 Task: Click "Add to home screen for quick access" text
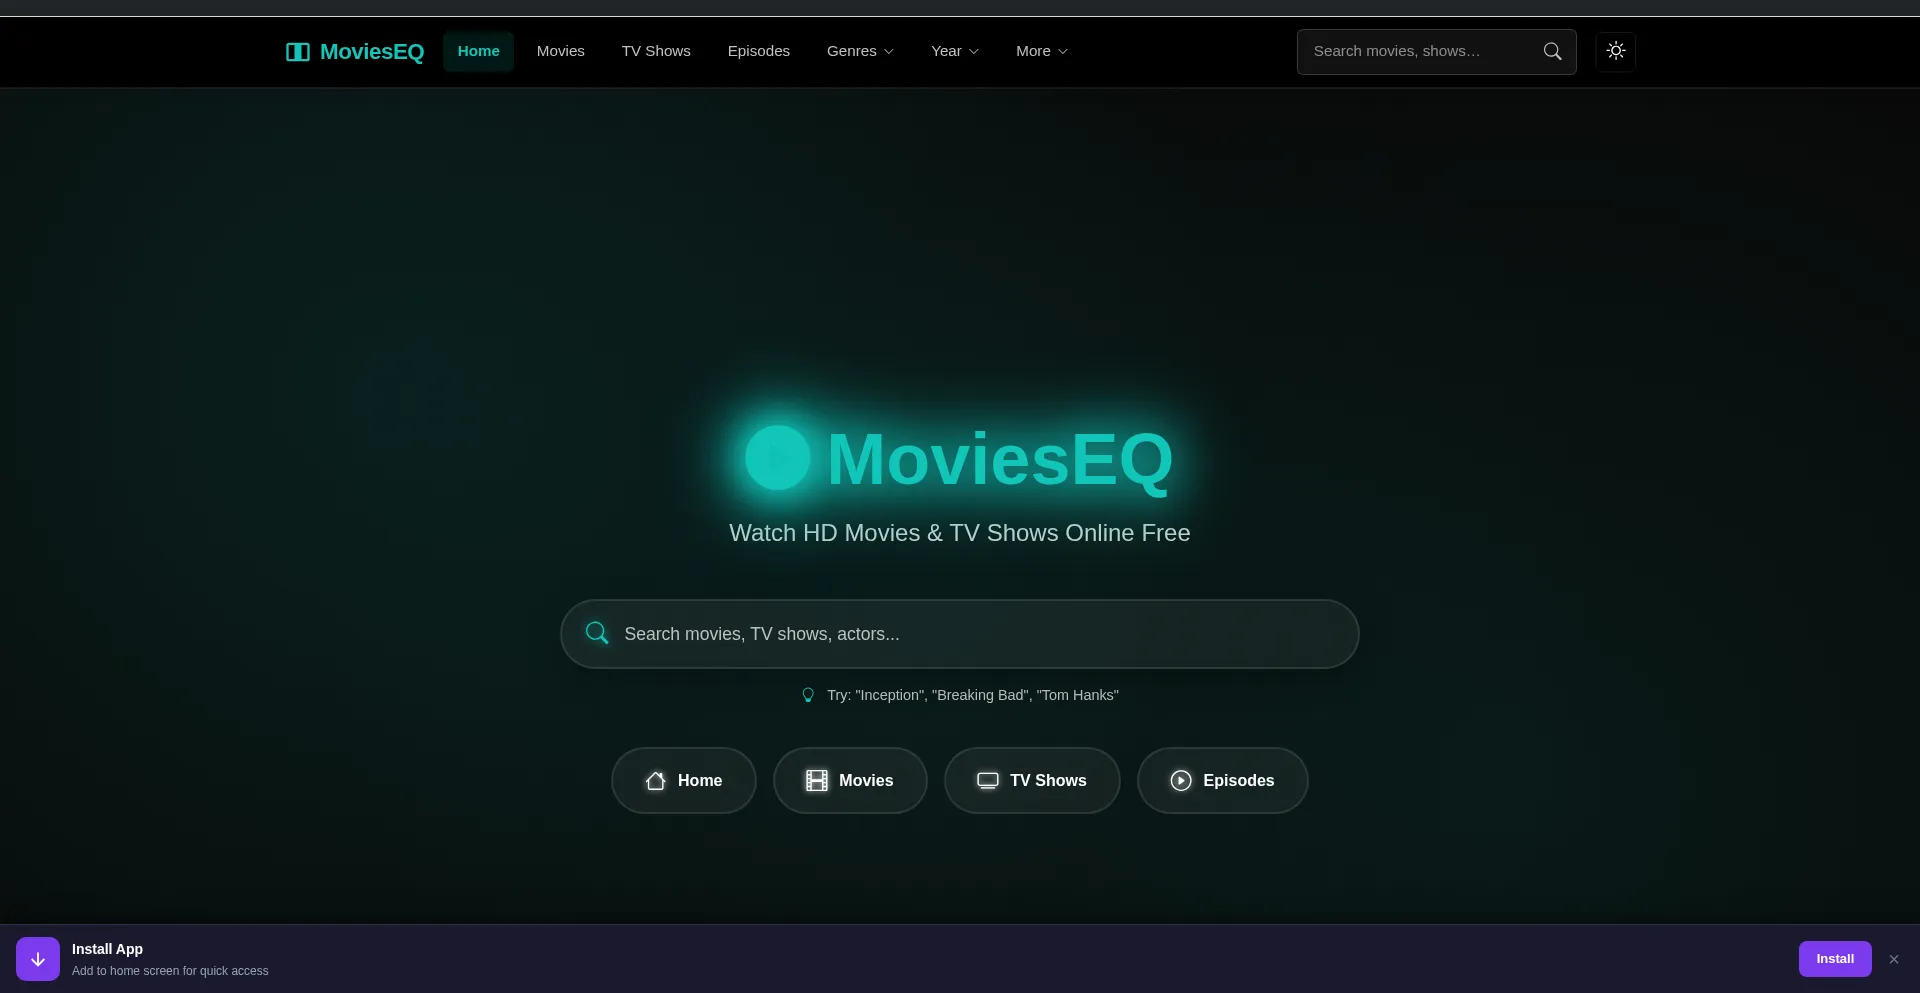(x=170, y=971)
